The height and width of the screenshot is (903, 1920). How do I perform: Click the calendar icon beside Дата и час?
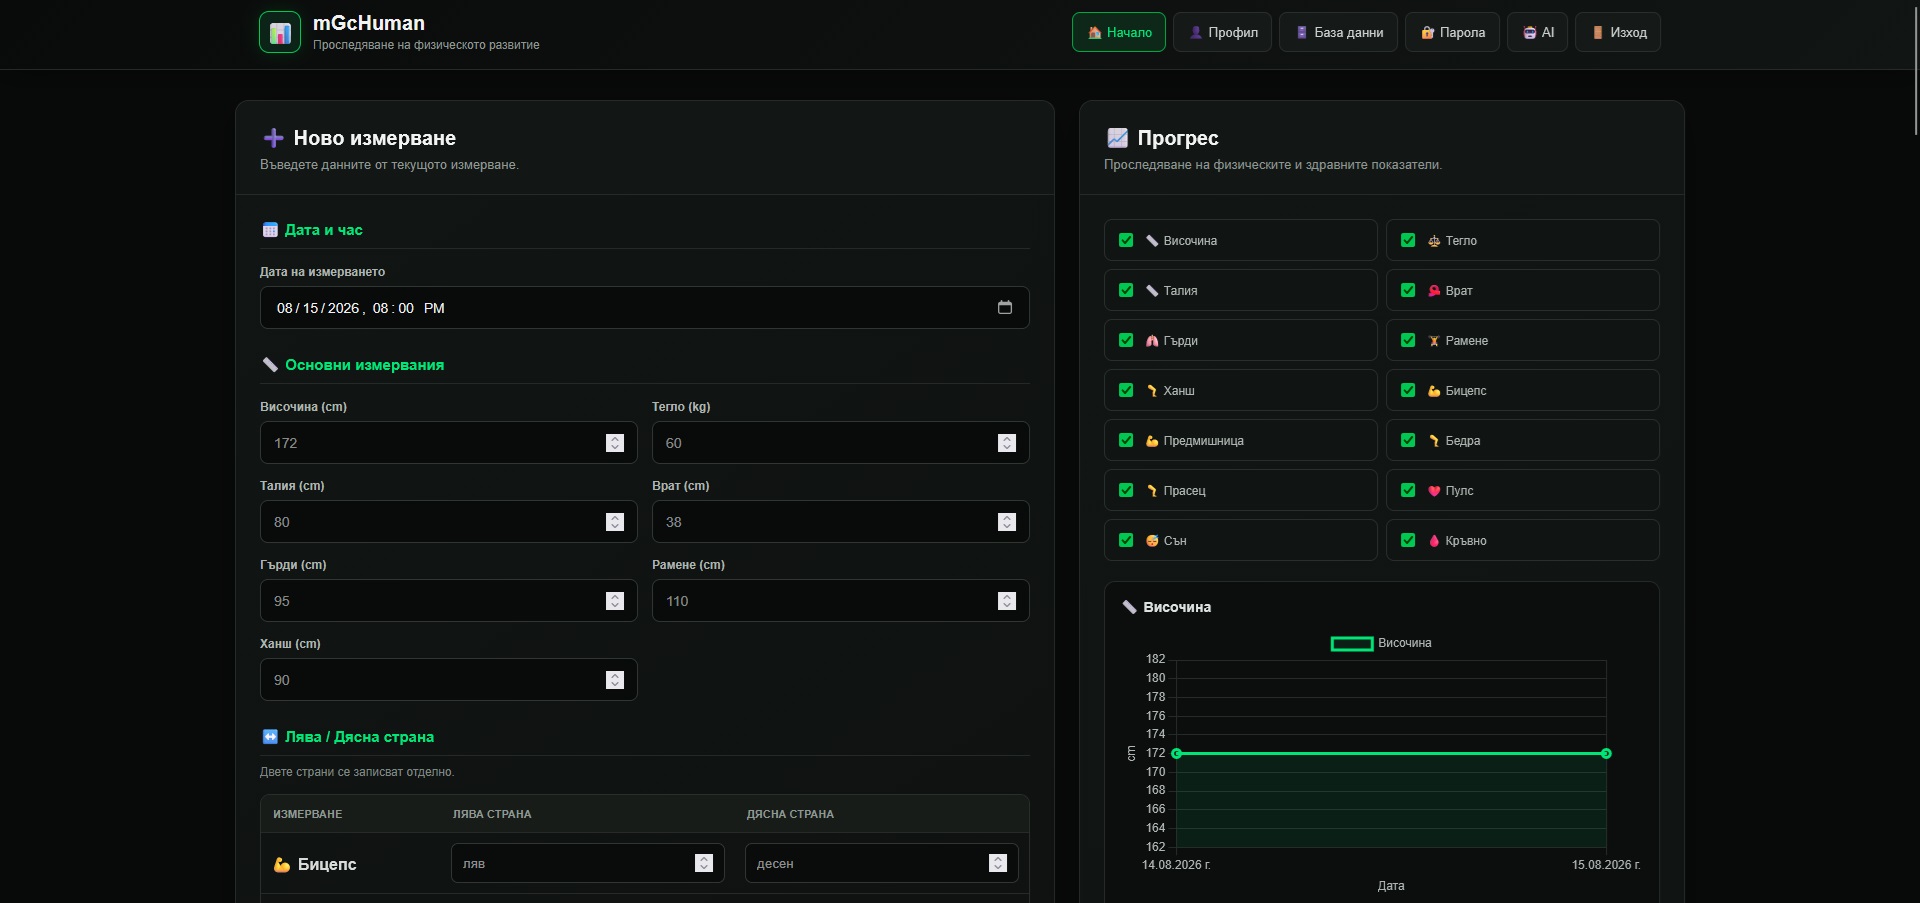click(270, 230)
